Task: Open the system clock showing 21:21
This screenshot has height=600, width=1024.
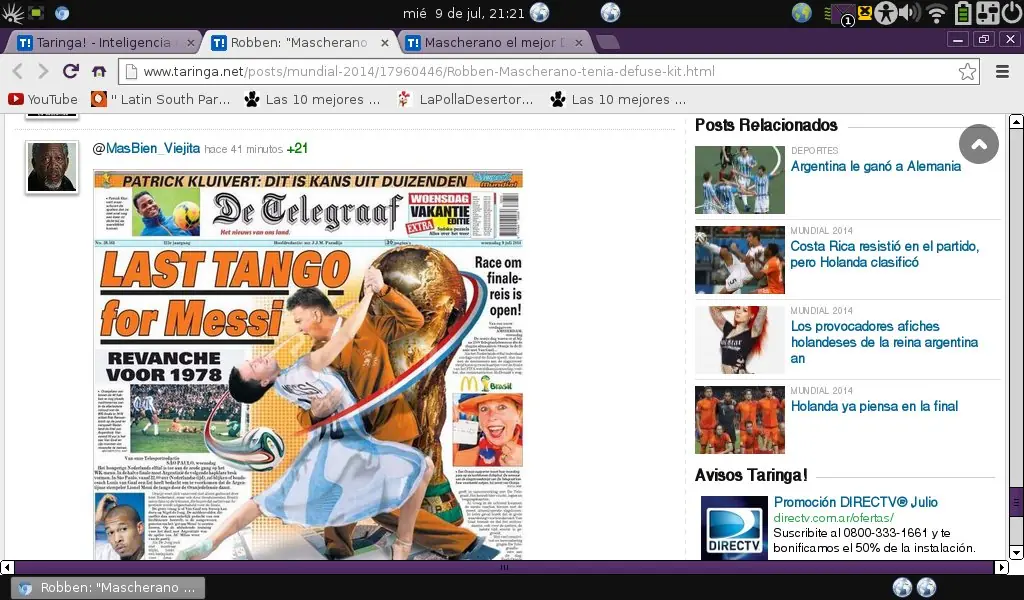Action: point(464,13)
